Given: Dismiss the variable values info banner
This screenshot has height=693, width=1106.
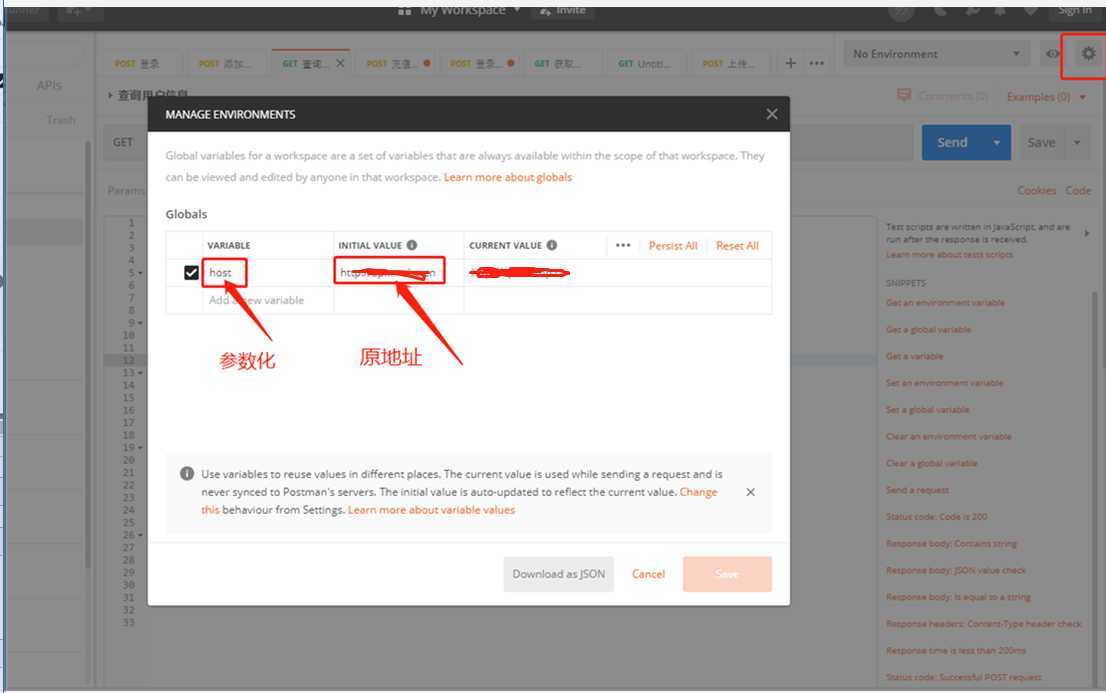Looking at the screenshot, I should (750, 492).
